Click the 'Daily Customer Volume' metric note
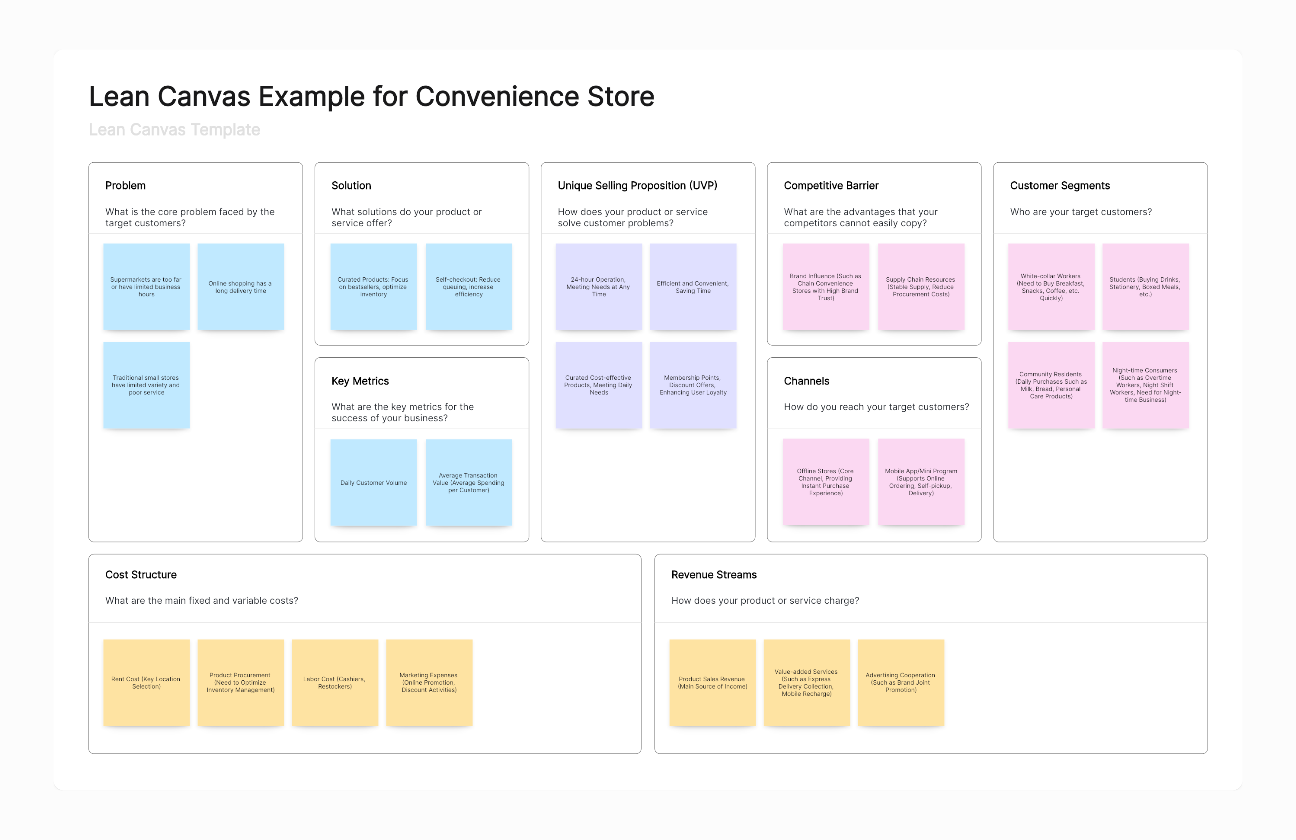1296x840 pixels. pos(373,482)
